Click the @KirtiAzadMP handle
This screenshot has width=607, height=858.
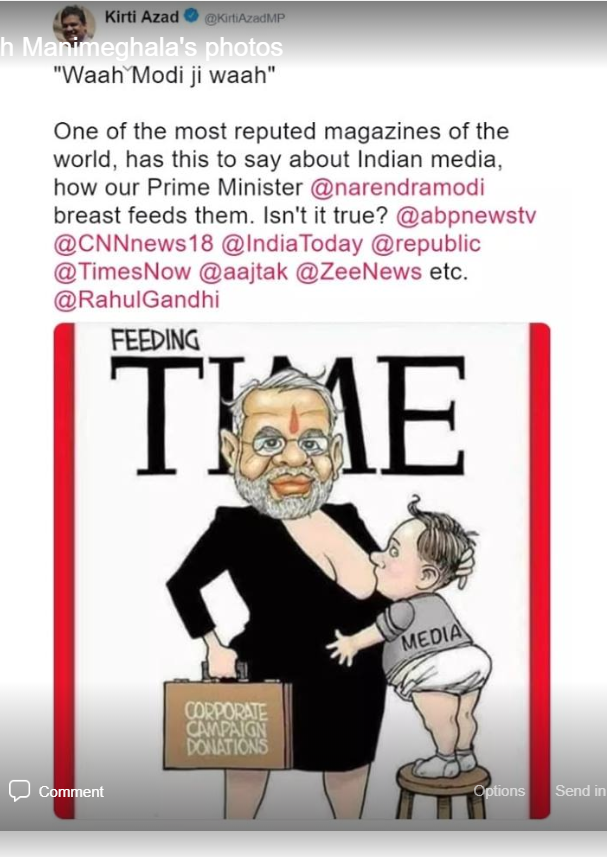244,19
